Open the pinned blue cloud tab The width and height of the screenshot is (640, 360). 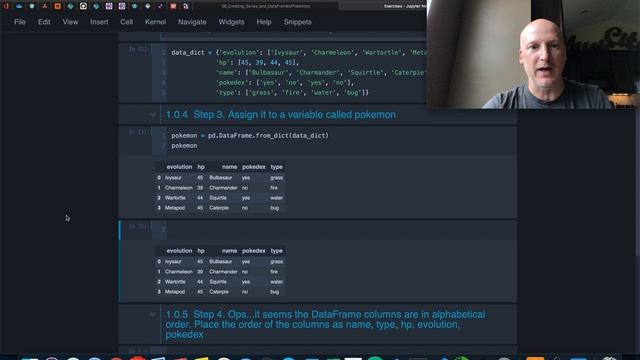(19, 6)
